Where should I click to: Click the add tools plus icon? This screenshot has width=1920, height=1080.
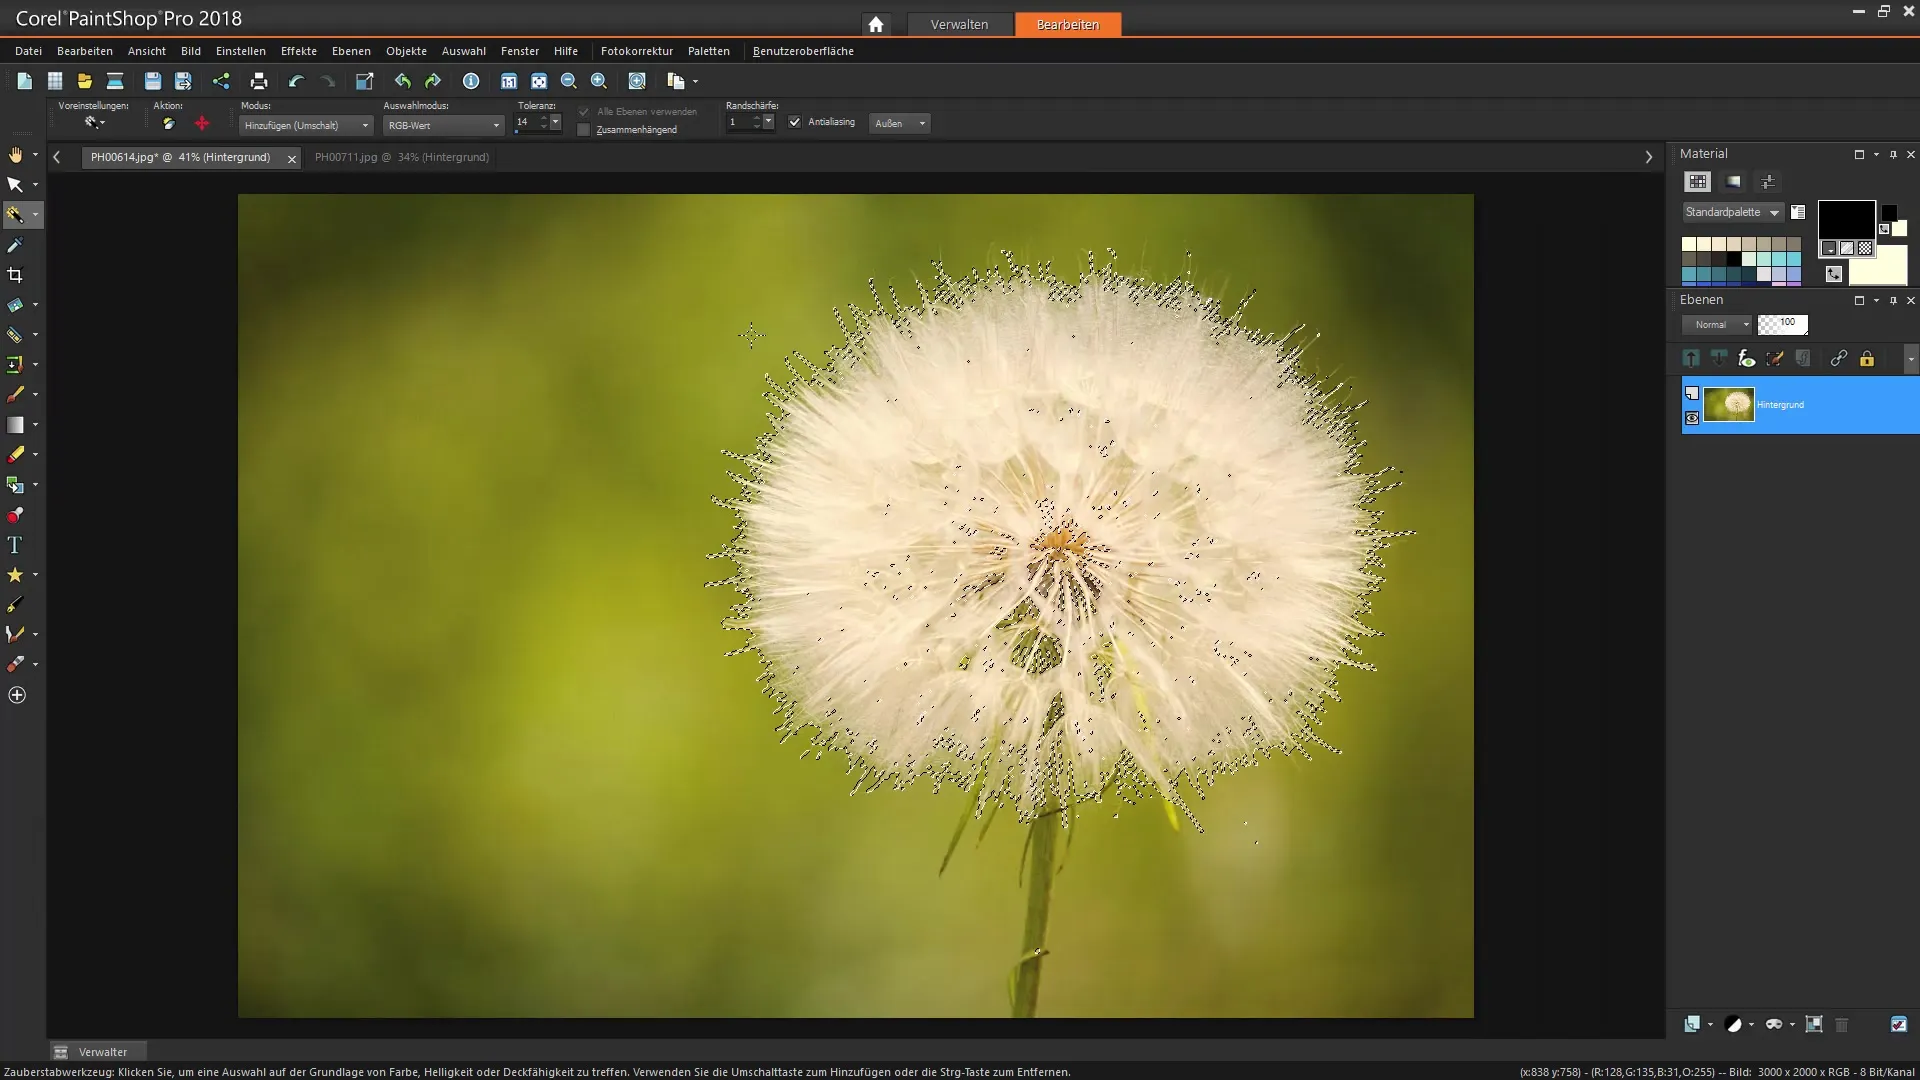point(17,695)
